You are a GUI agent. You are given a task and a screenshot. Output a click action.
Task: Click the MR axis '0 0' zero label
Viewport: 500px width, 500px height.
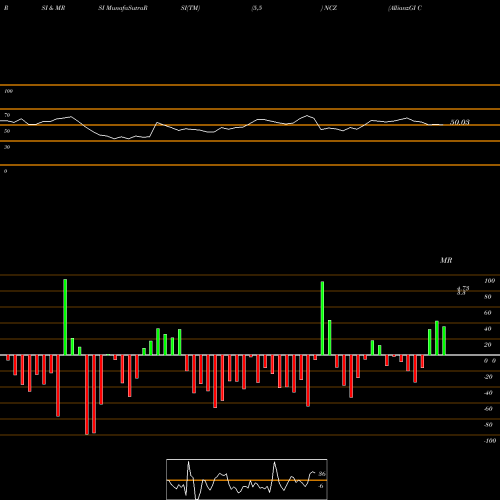(490, 361)
